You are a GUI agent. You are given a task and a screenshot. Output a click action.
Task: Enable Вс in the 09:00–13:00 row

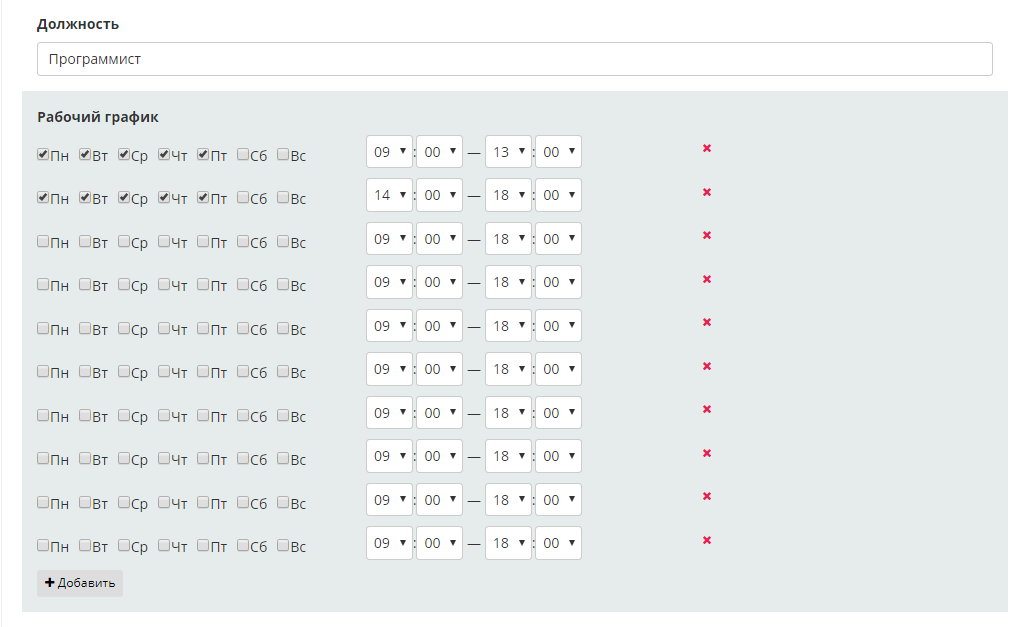click(283, 155)
